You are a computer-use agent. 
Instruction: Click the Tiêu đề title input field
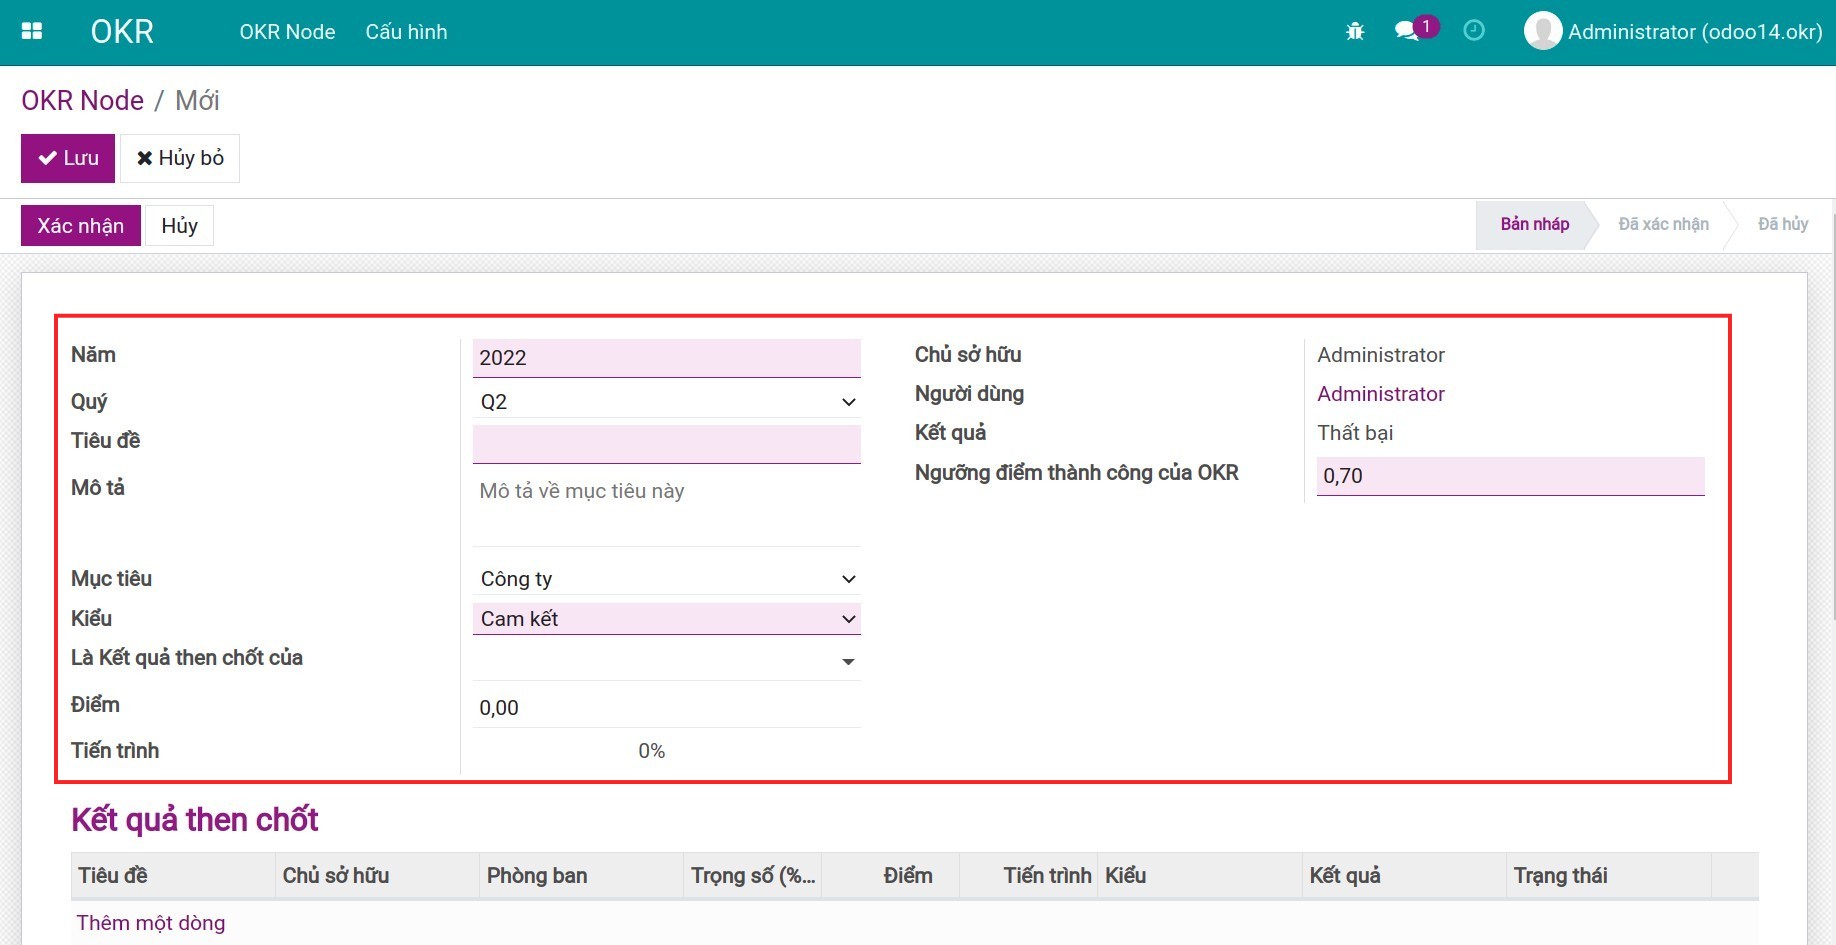pyautogui.click(x=666, y=444)
